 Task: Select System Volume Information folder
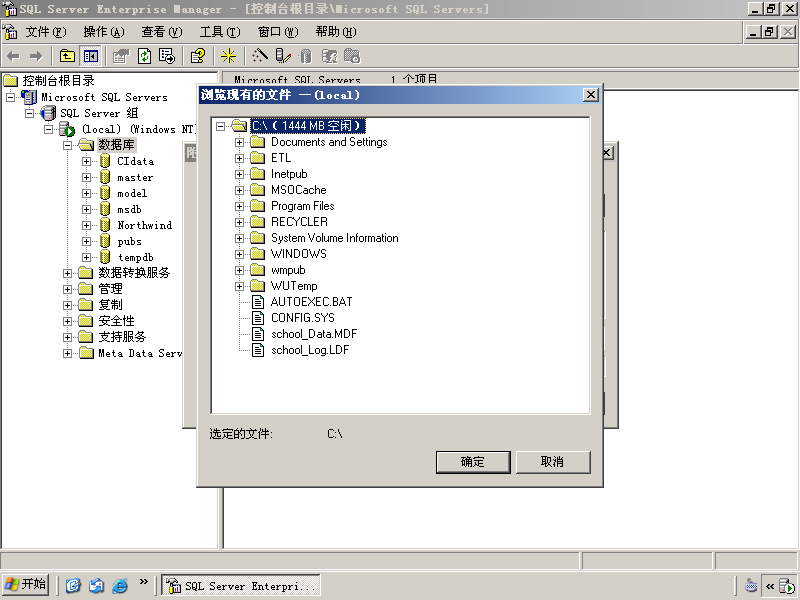point(335,238)
